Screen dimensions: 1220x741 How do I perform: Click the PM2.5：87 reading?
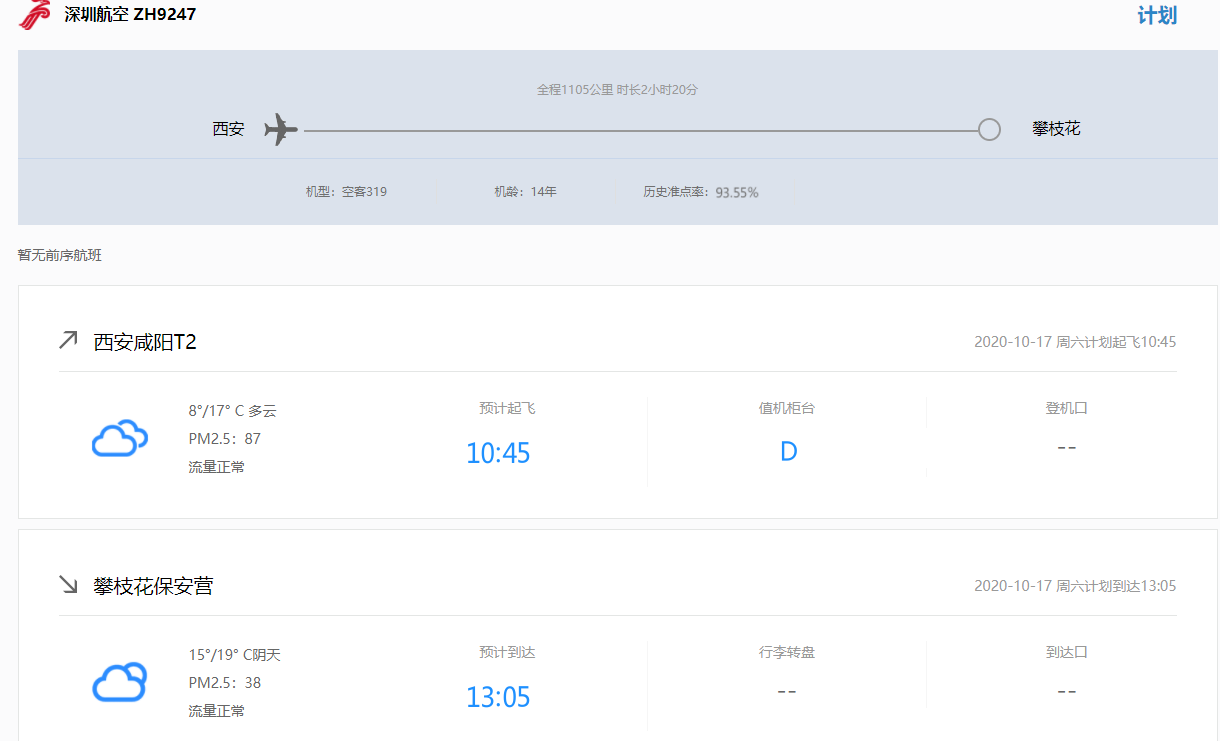(225, 438)
